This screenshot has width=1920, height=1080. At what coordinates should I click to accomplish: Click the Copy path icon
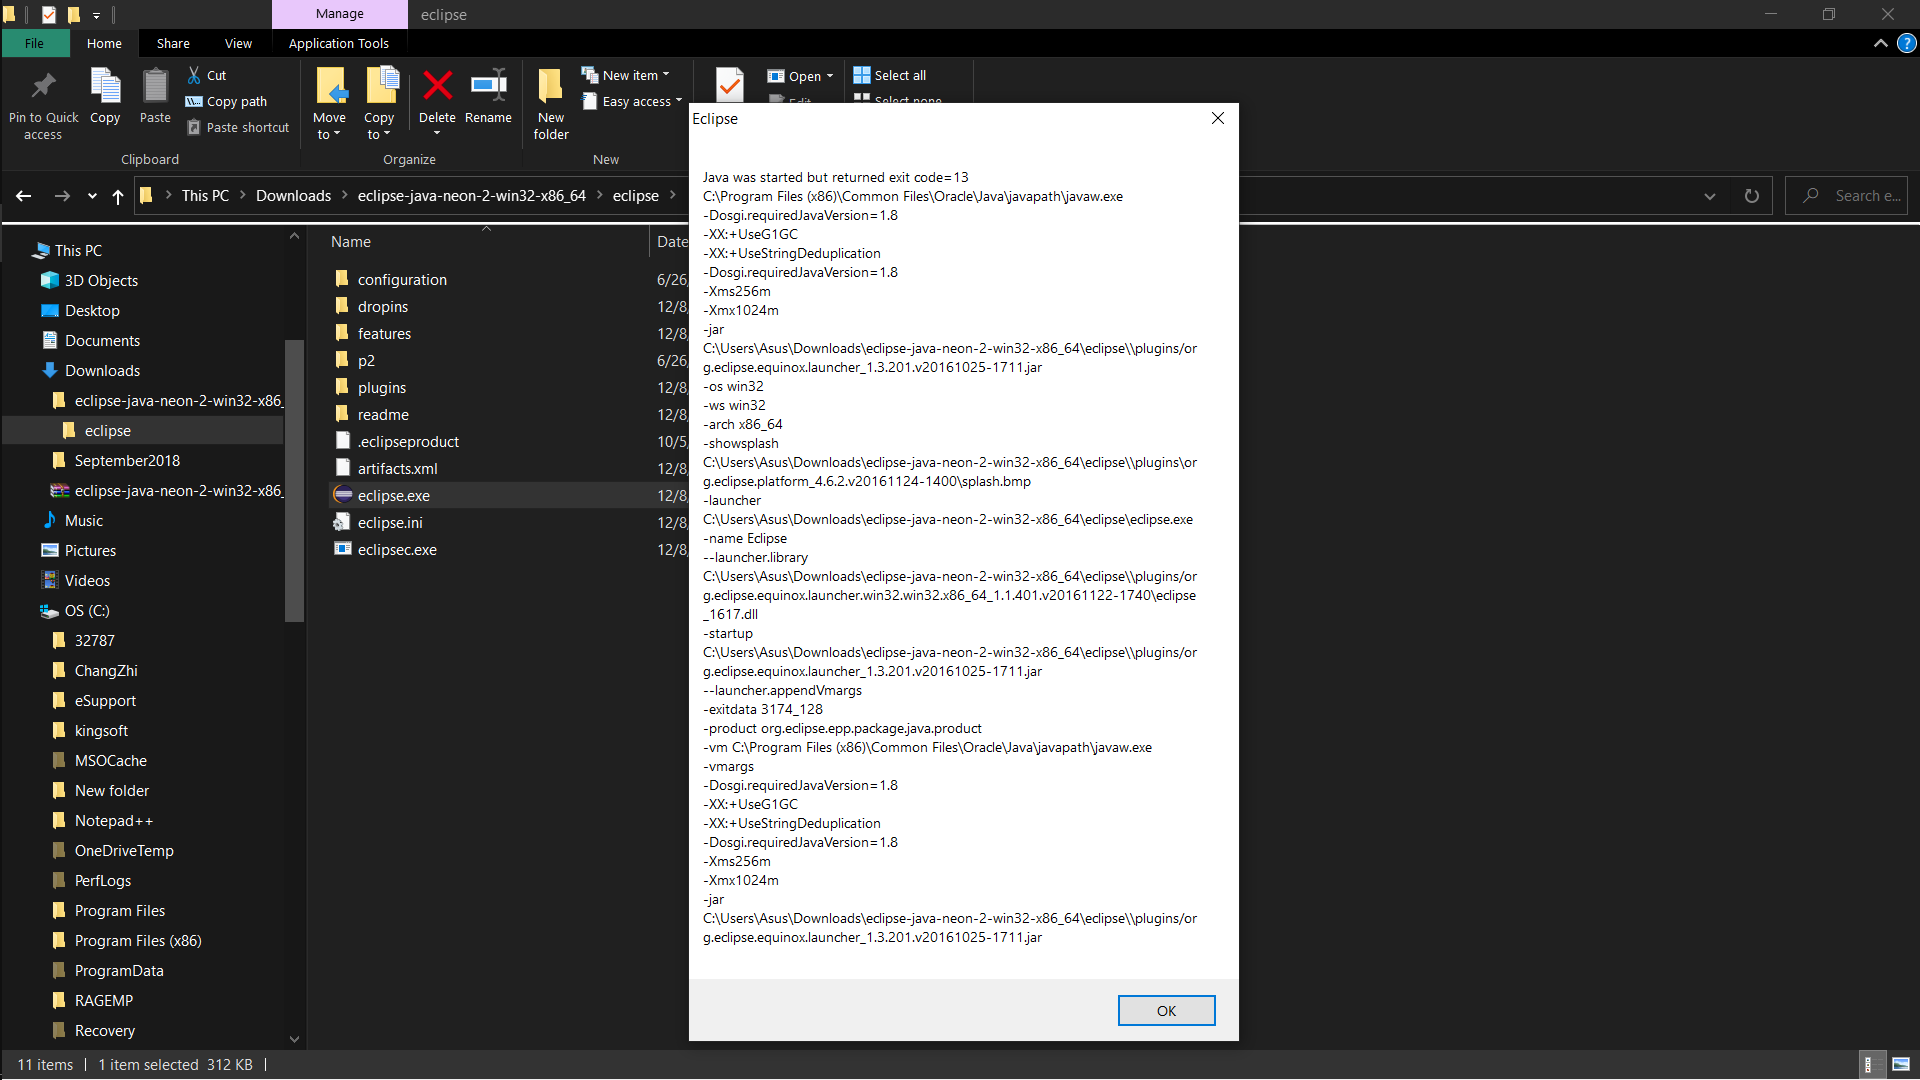[x=194, y=101]
